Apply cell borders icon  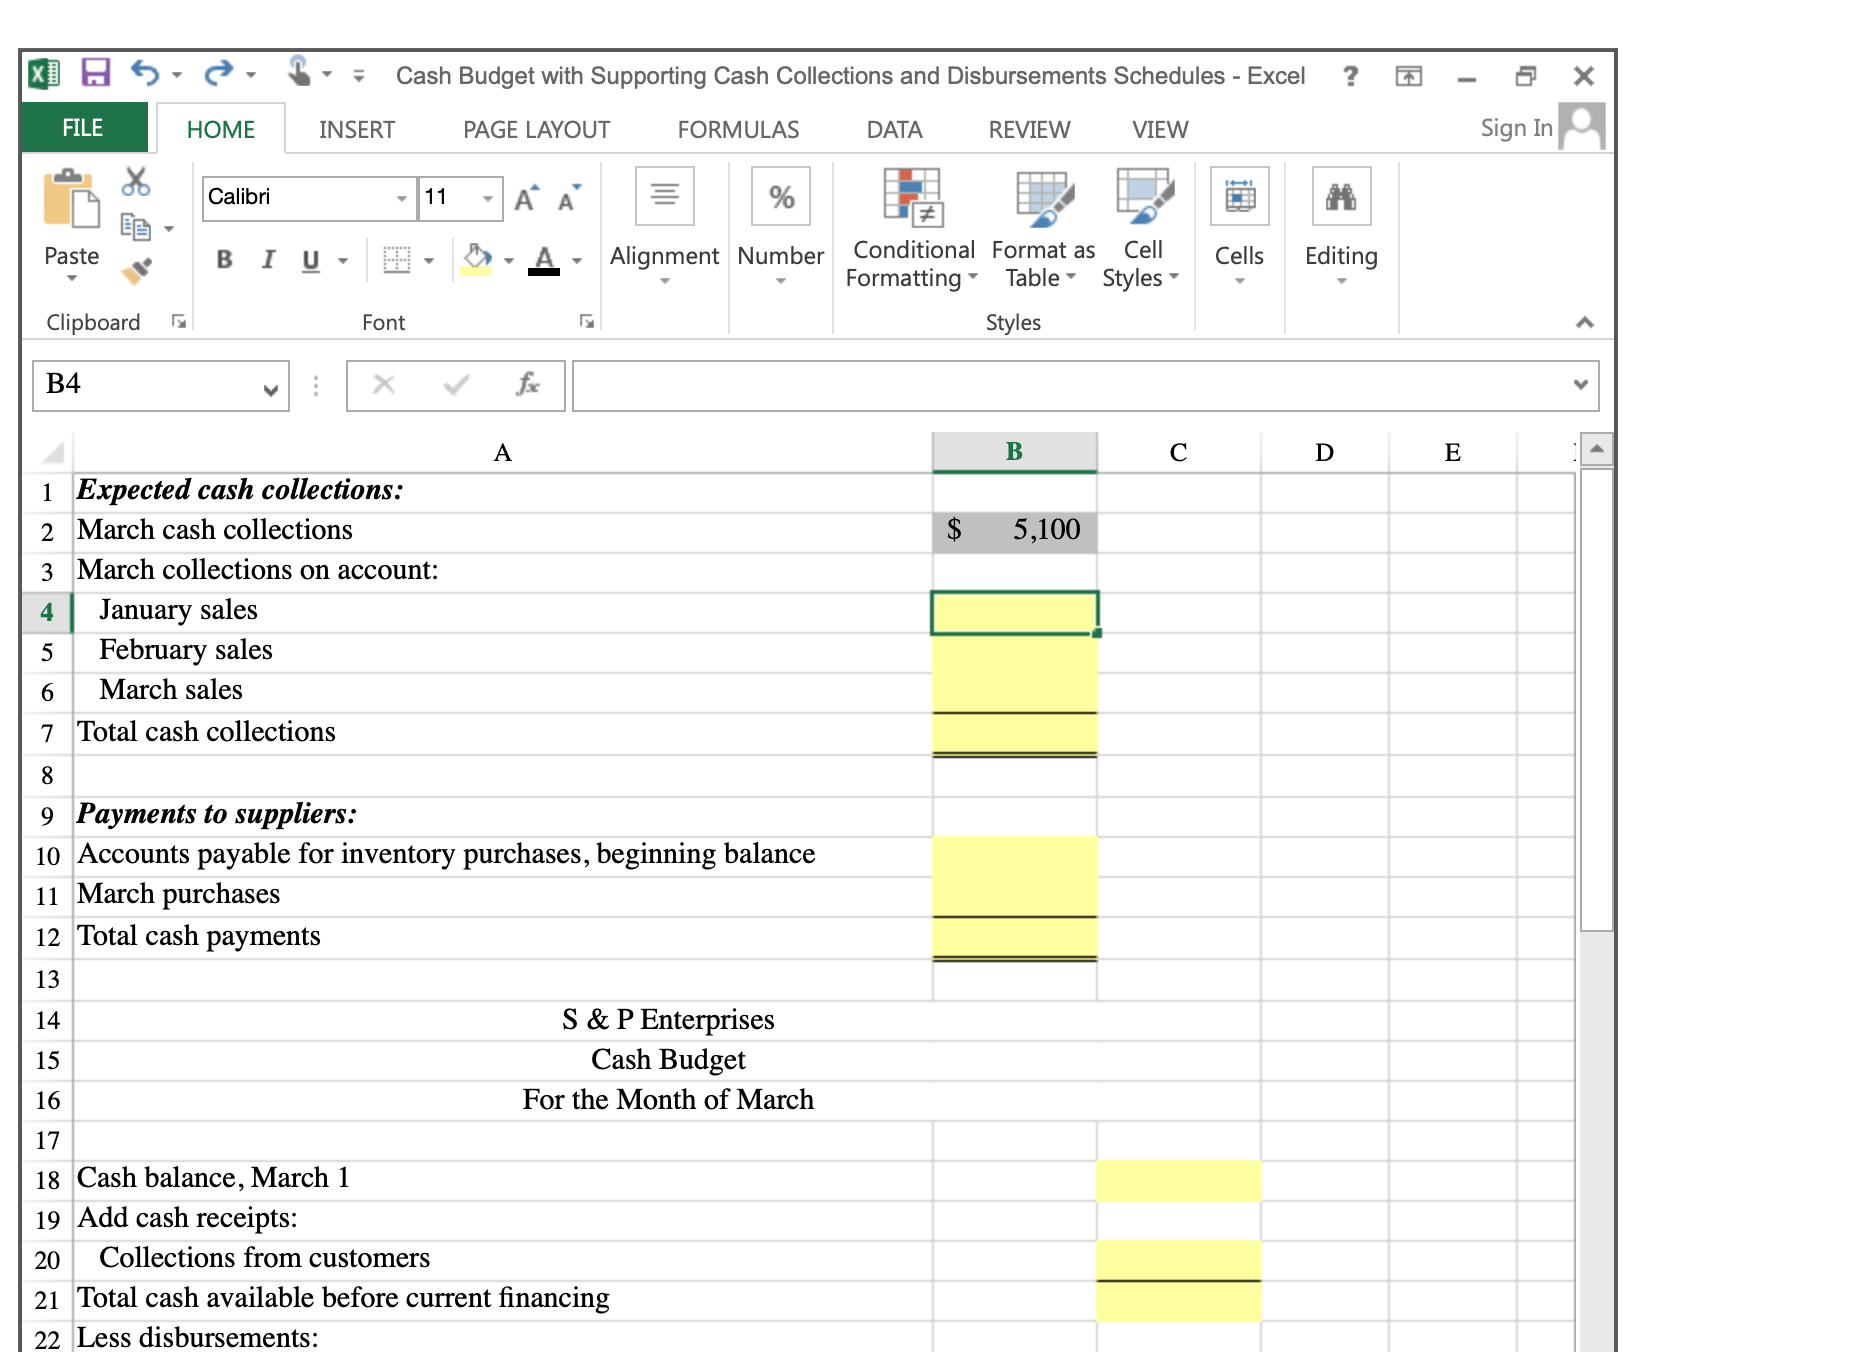point(397,260)
